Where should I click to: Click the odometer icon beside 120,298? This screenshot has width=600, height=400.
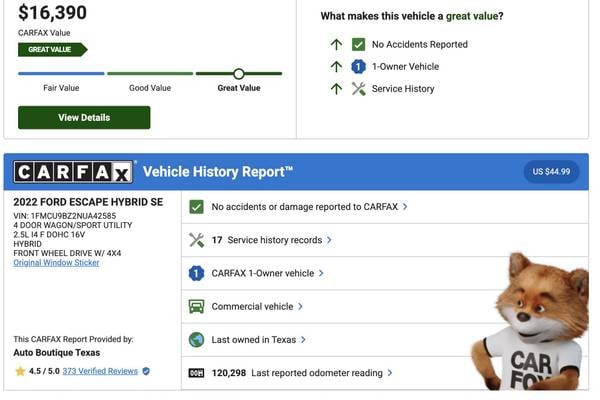(x=196, y=373)
